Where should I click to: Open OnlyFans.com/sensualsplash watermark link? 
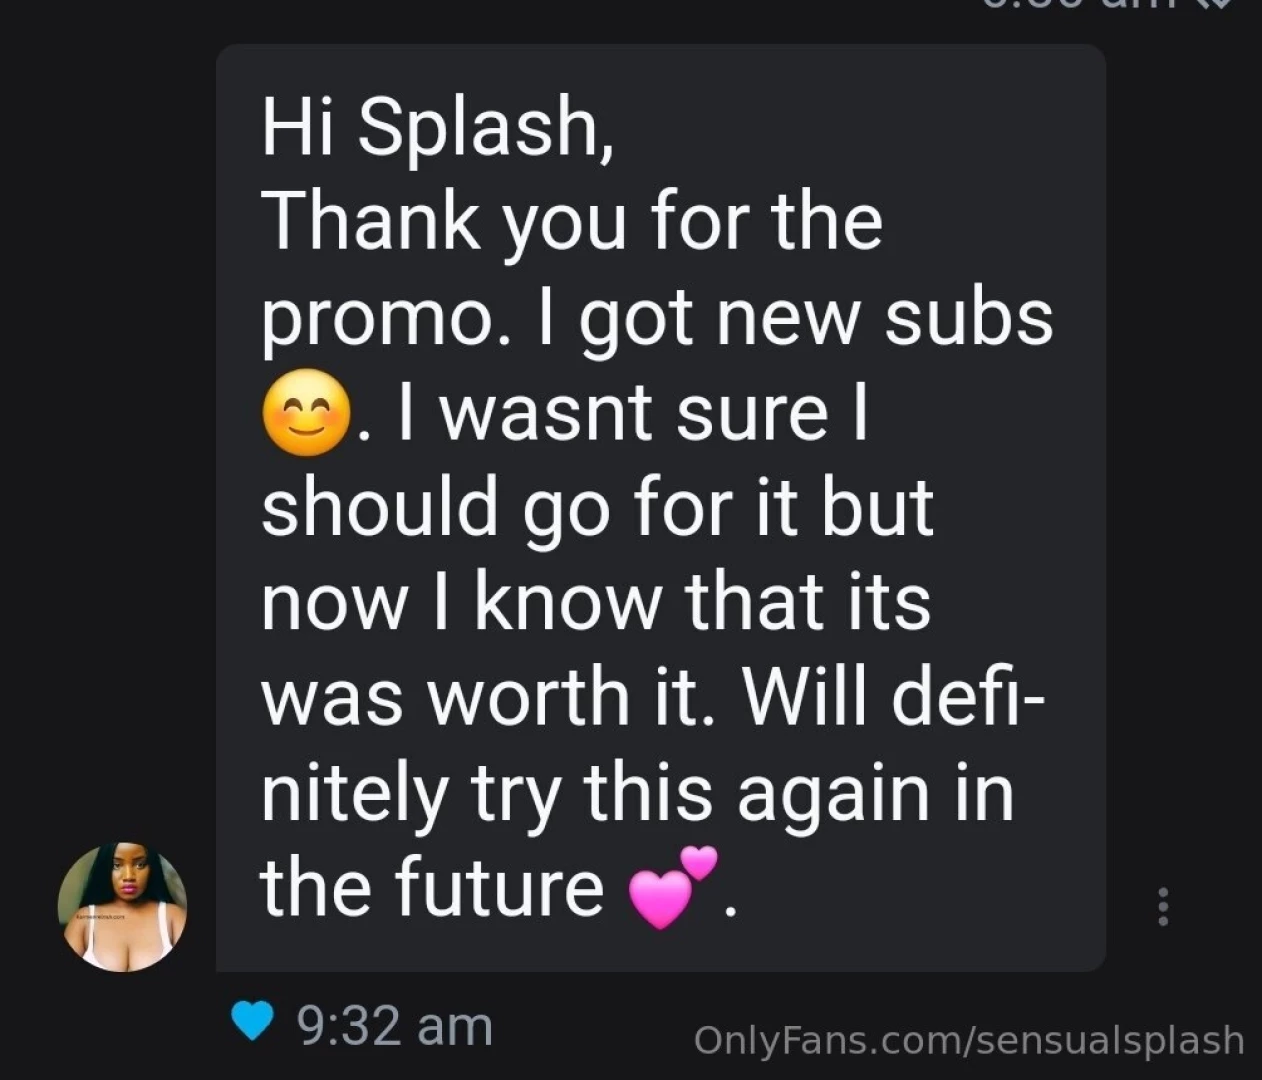[x=970, y=1042]
